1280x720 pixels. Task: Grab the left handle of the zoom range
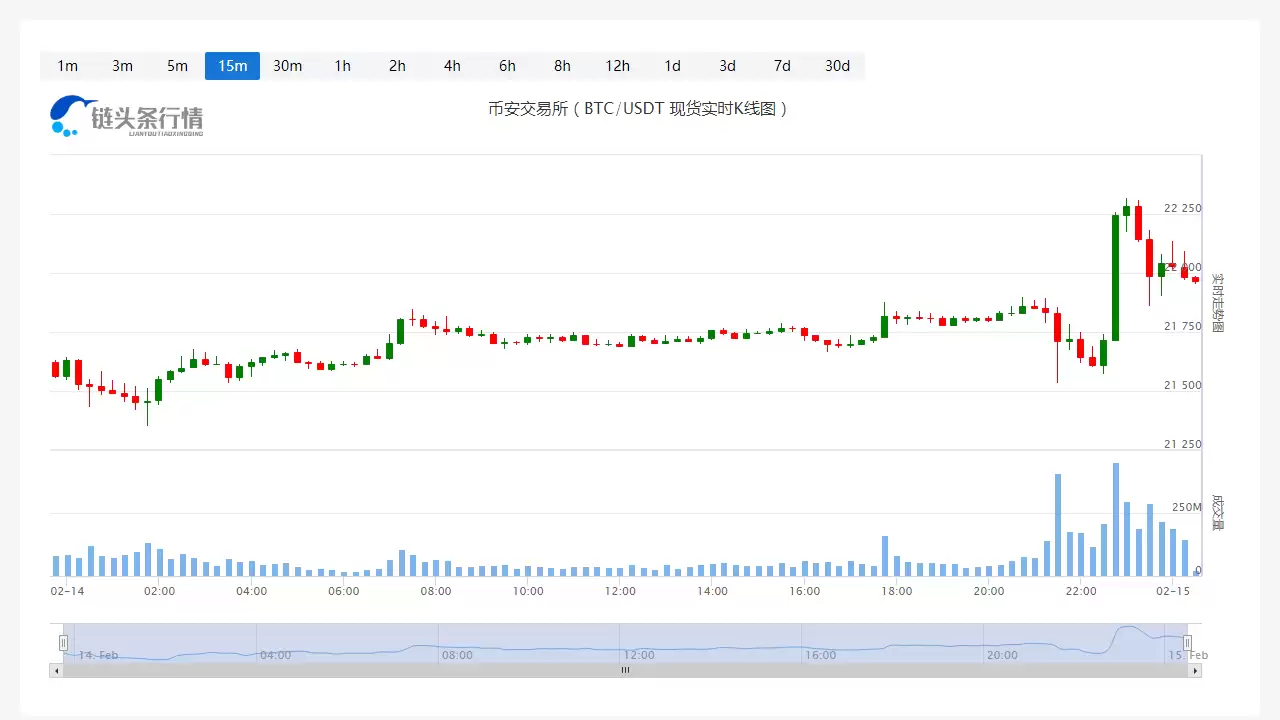click(x=63, y=643)
